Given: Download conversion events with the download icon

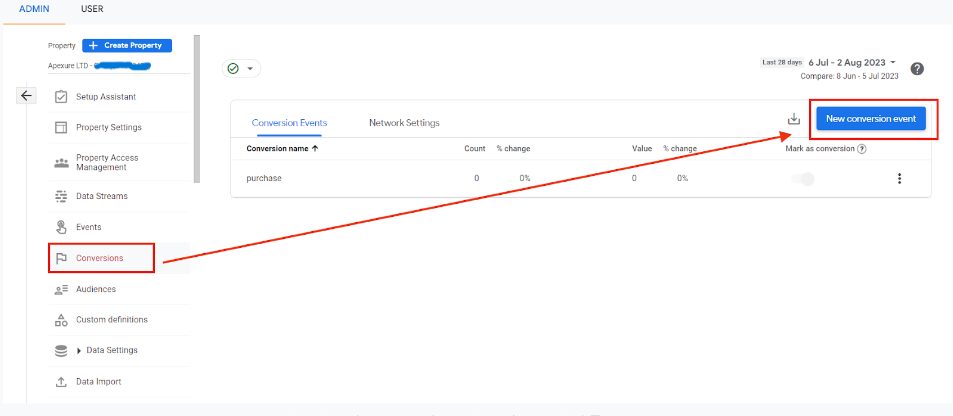Looking at the screenshot, I should (794, 119).
